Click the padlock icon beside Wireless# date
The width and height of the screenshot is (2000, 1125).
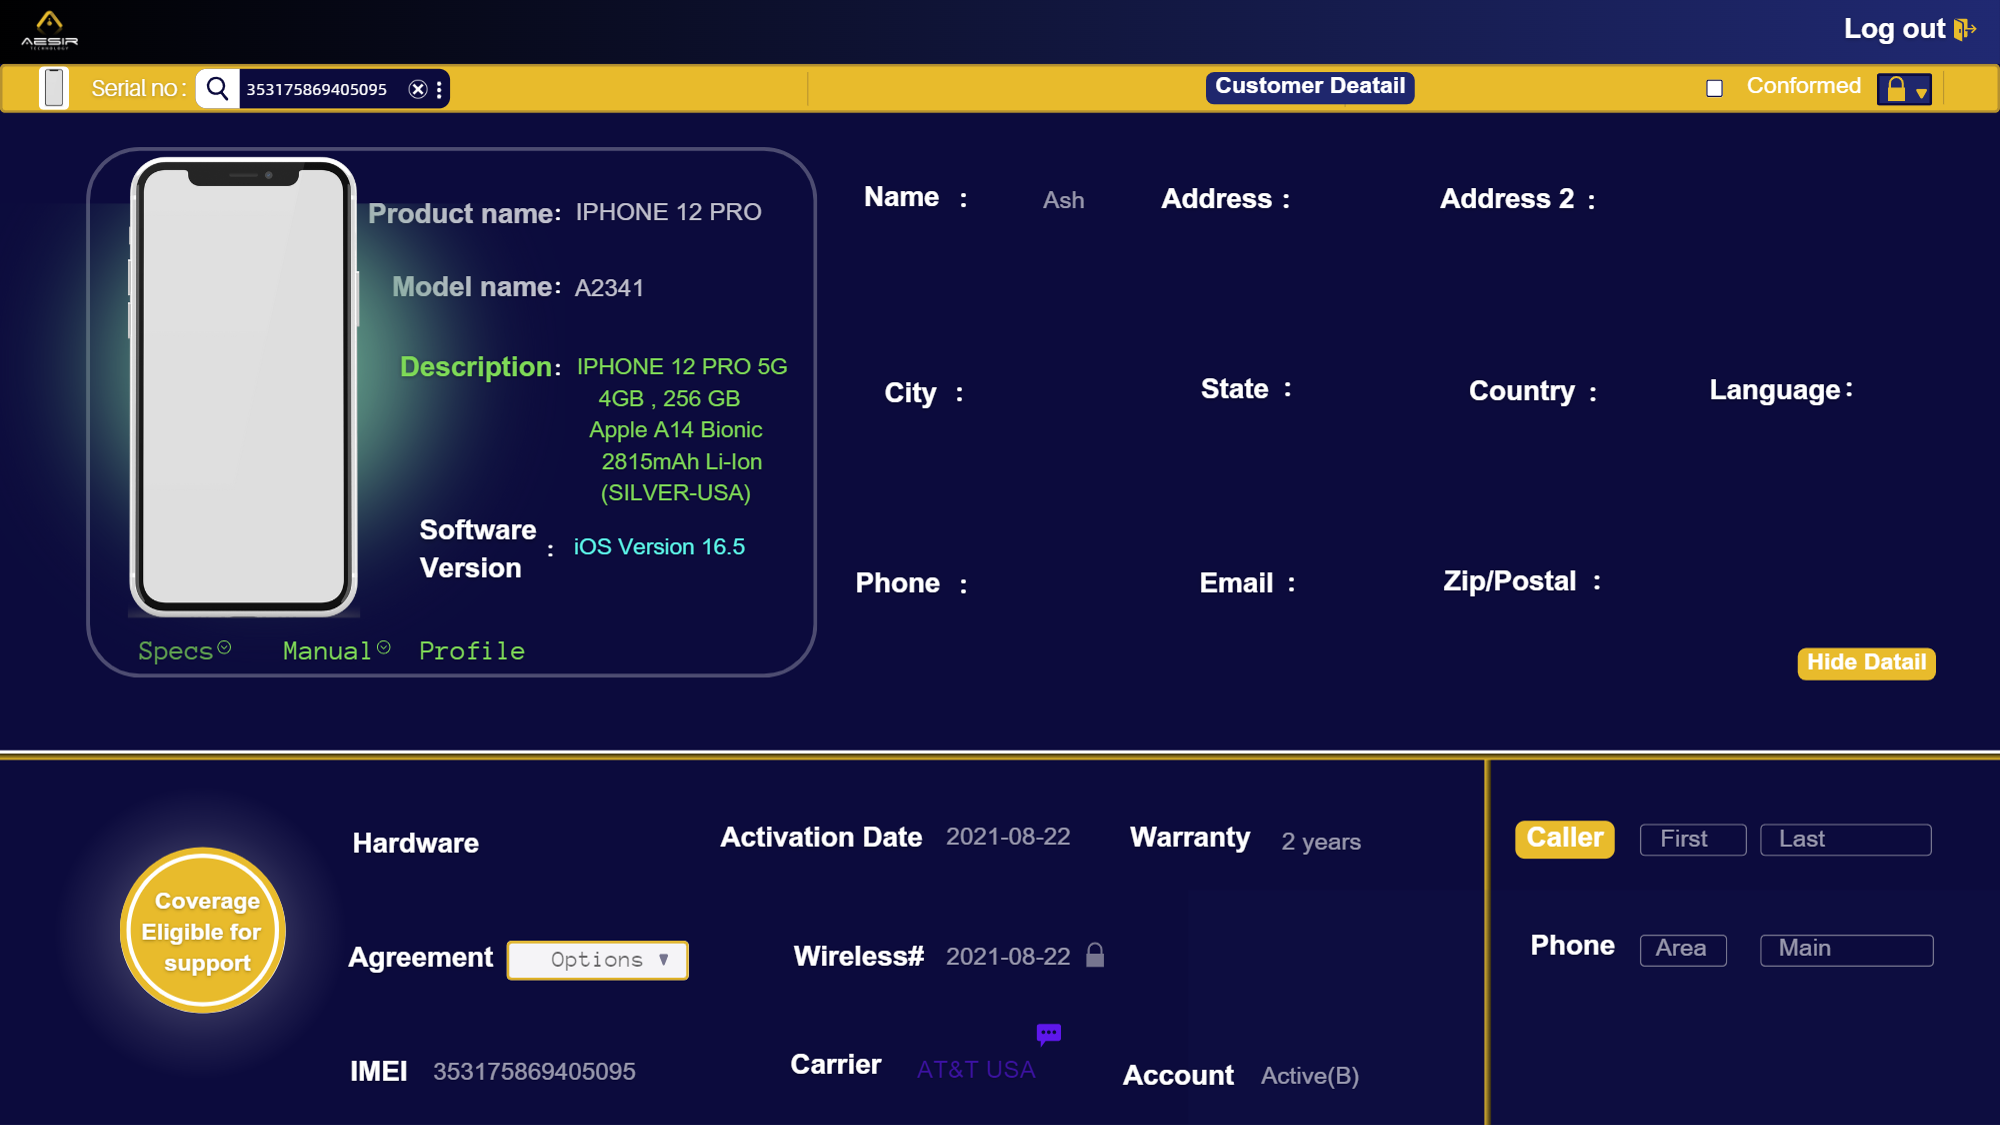point(1095,956)
